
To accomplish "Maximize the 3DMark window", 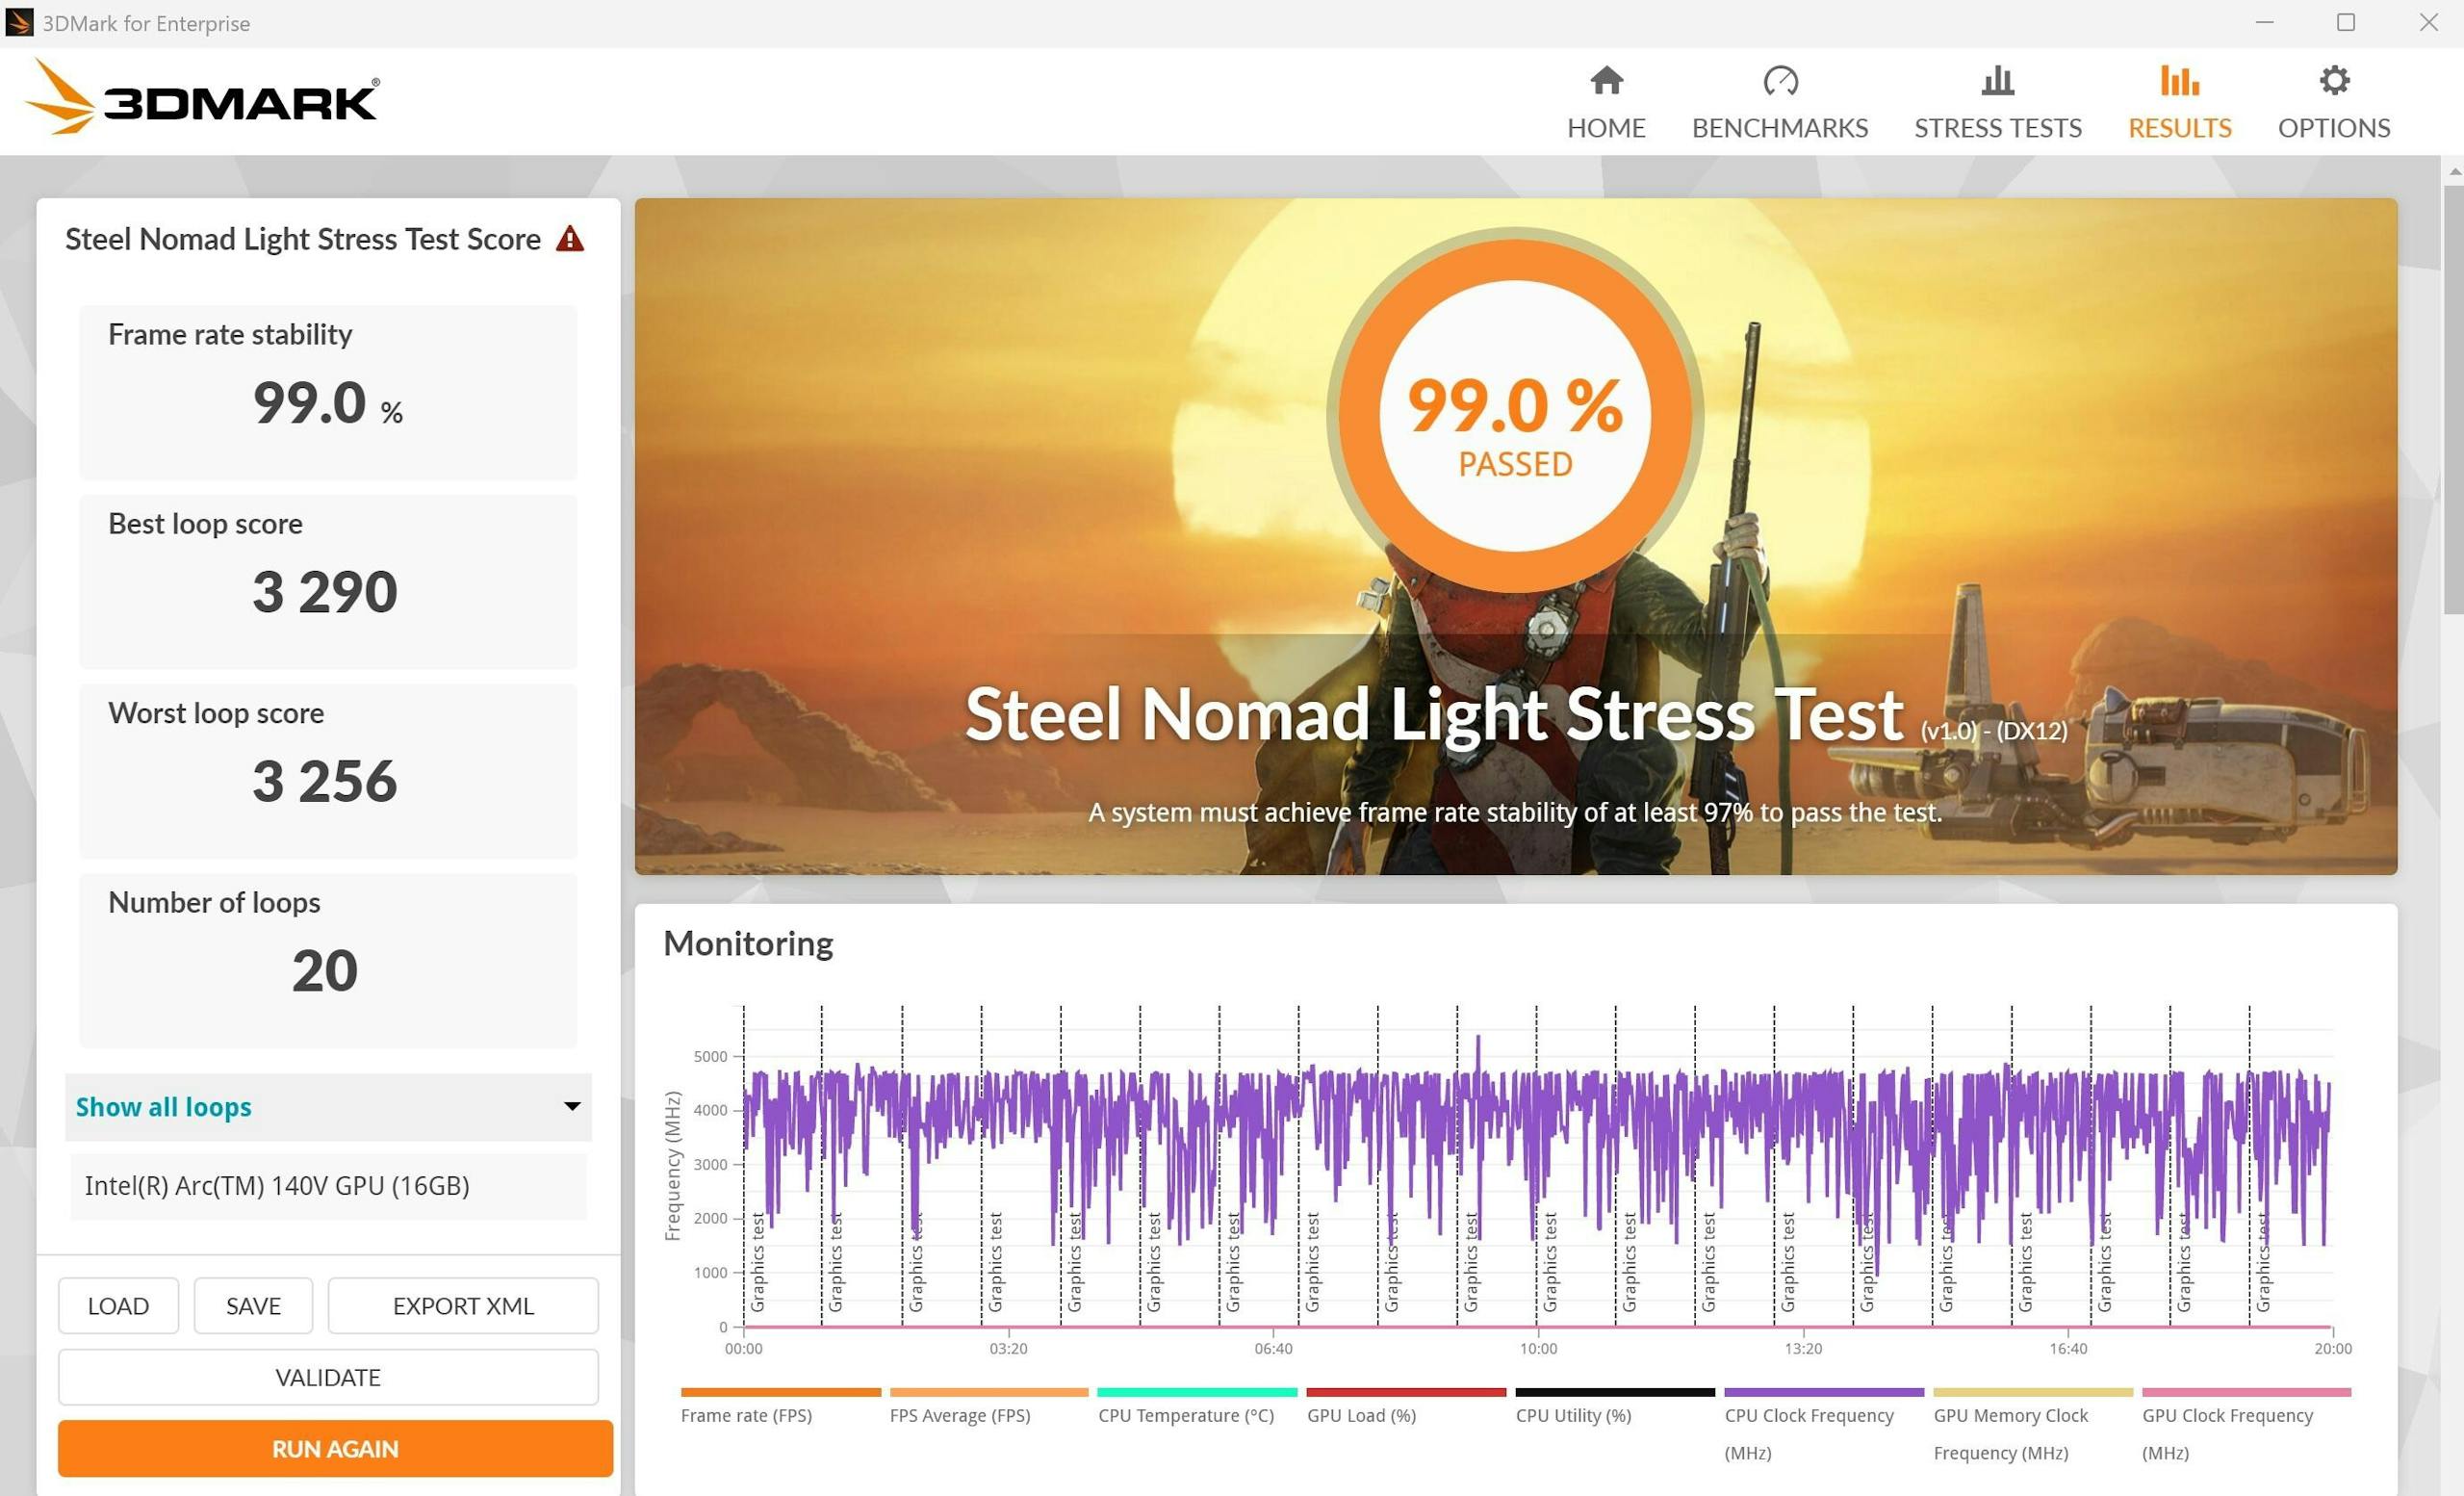I will point(2346,22).
